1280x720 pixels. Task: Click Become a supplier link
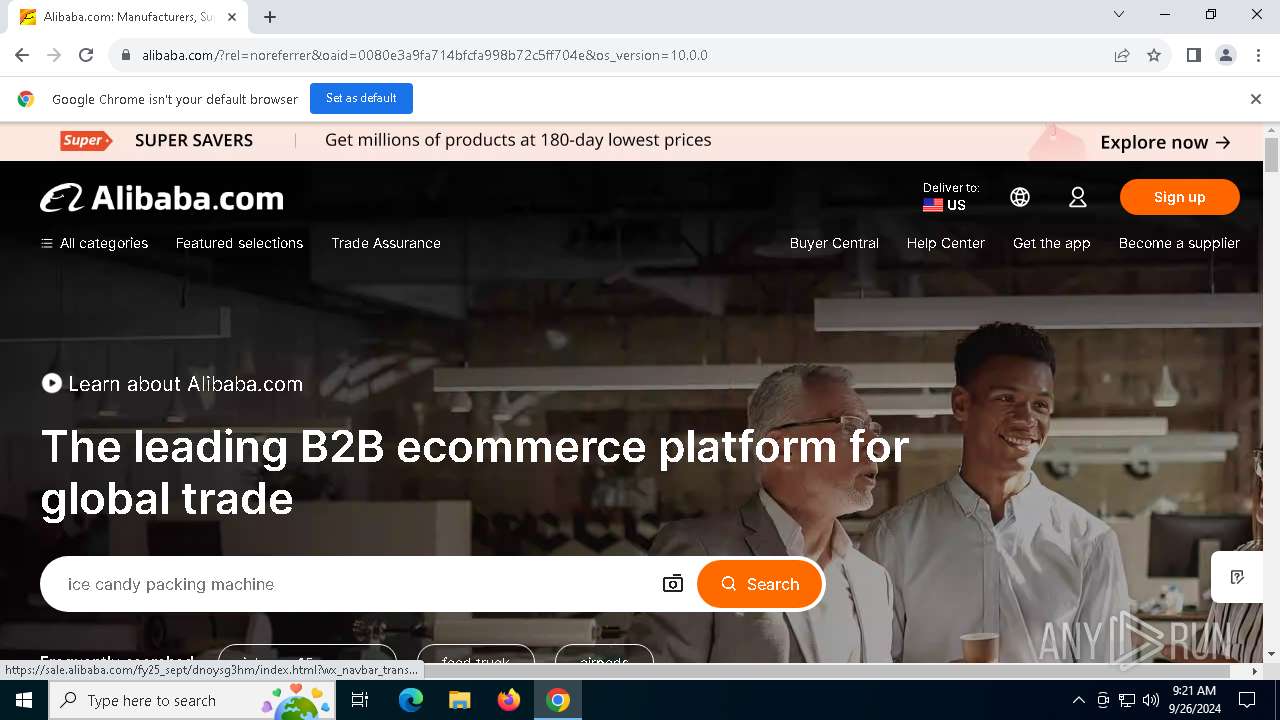1179,243
